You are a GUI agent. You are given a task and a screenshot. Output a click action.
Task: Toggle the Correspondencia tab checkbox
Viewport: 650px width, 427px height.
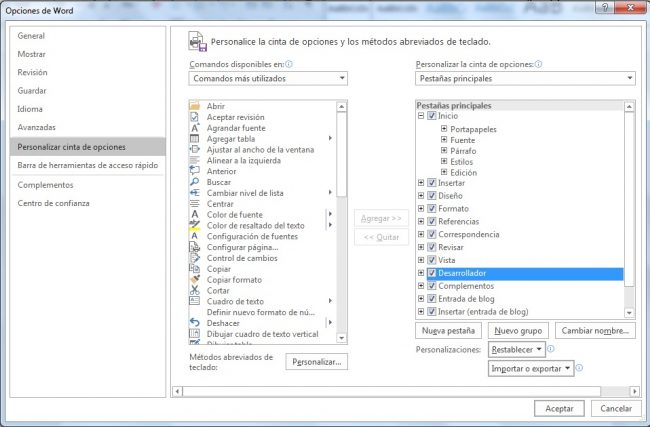point(432,234)
